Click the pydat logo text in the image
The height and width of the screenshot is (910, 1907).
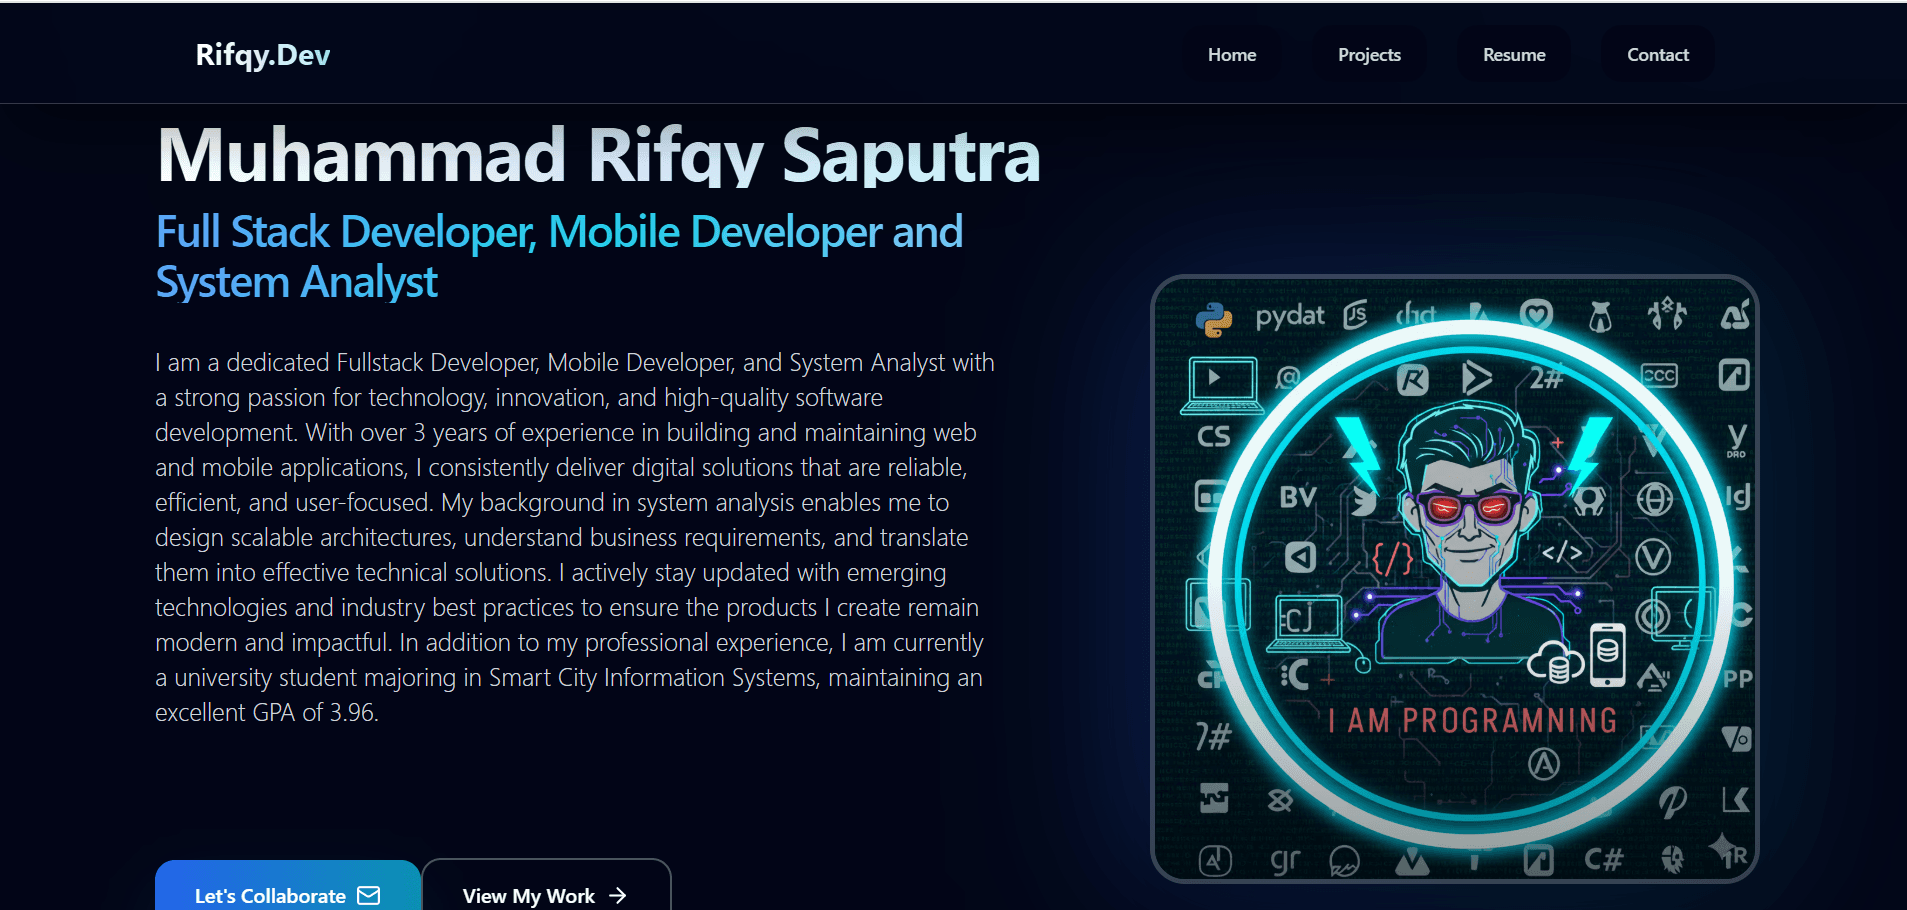(x=1290, y=315)
